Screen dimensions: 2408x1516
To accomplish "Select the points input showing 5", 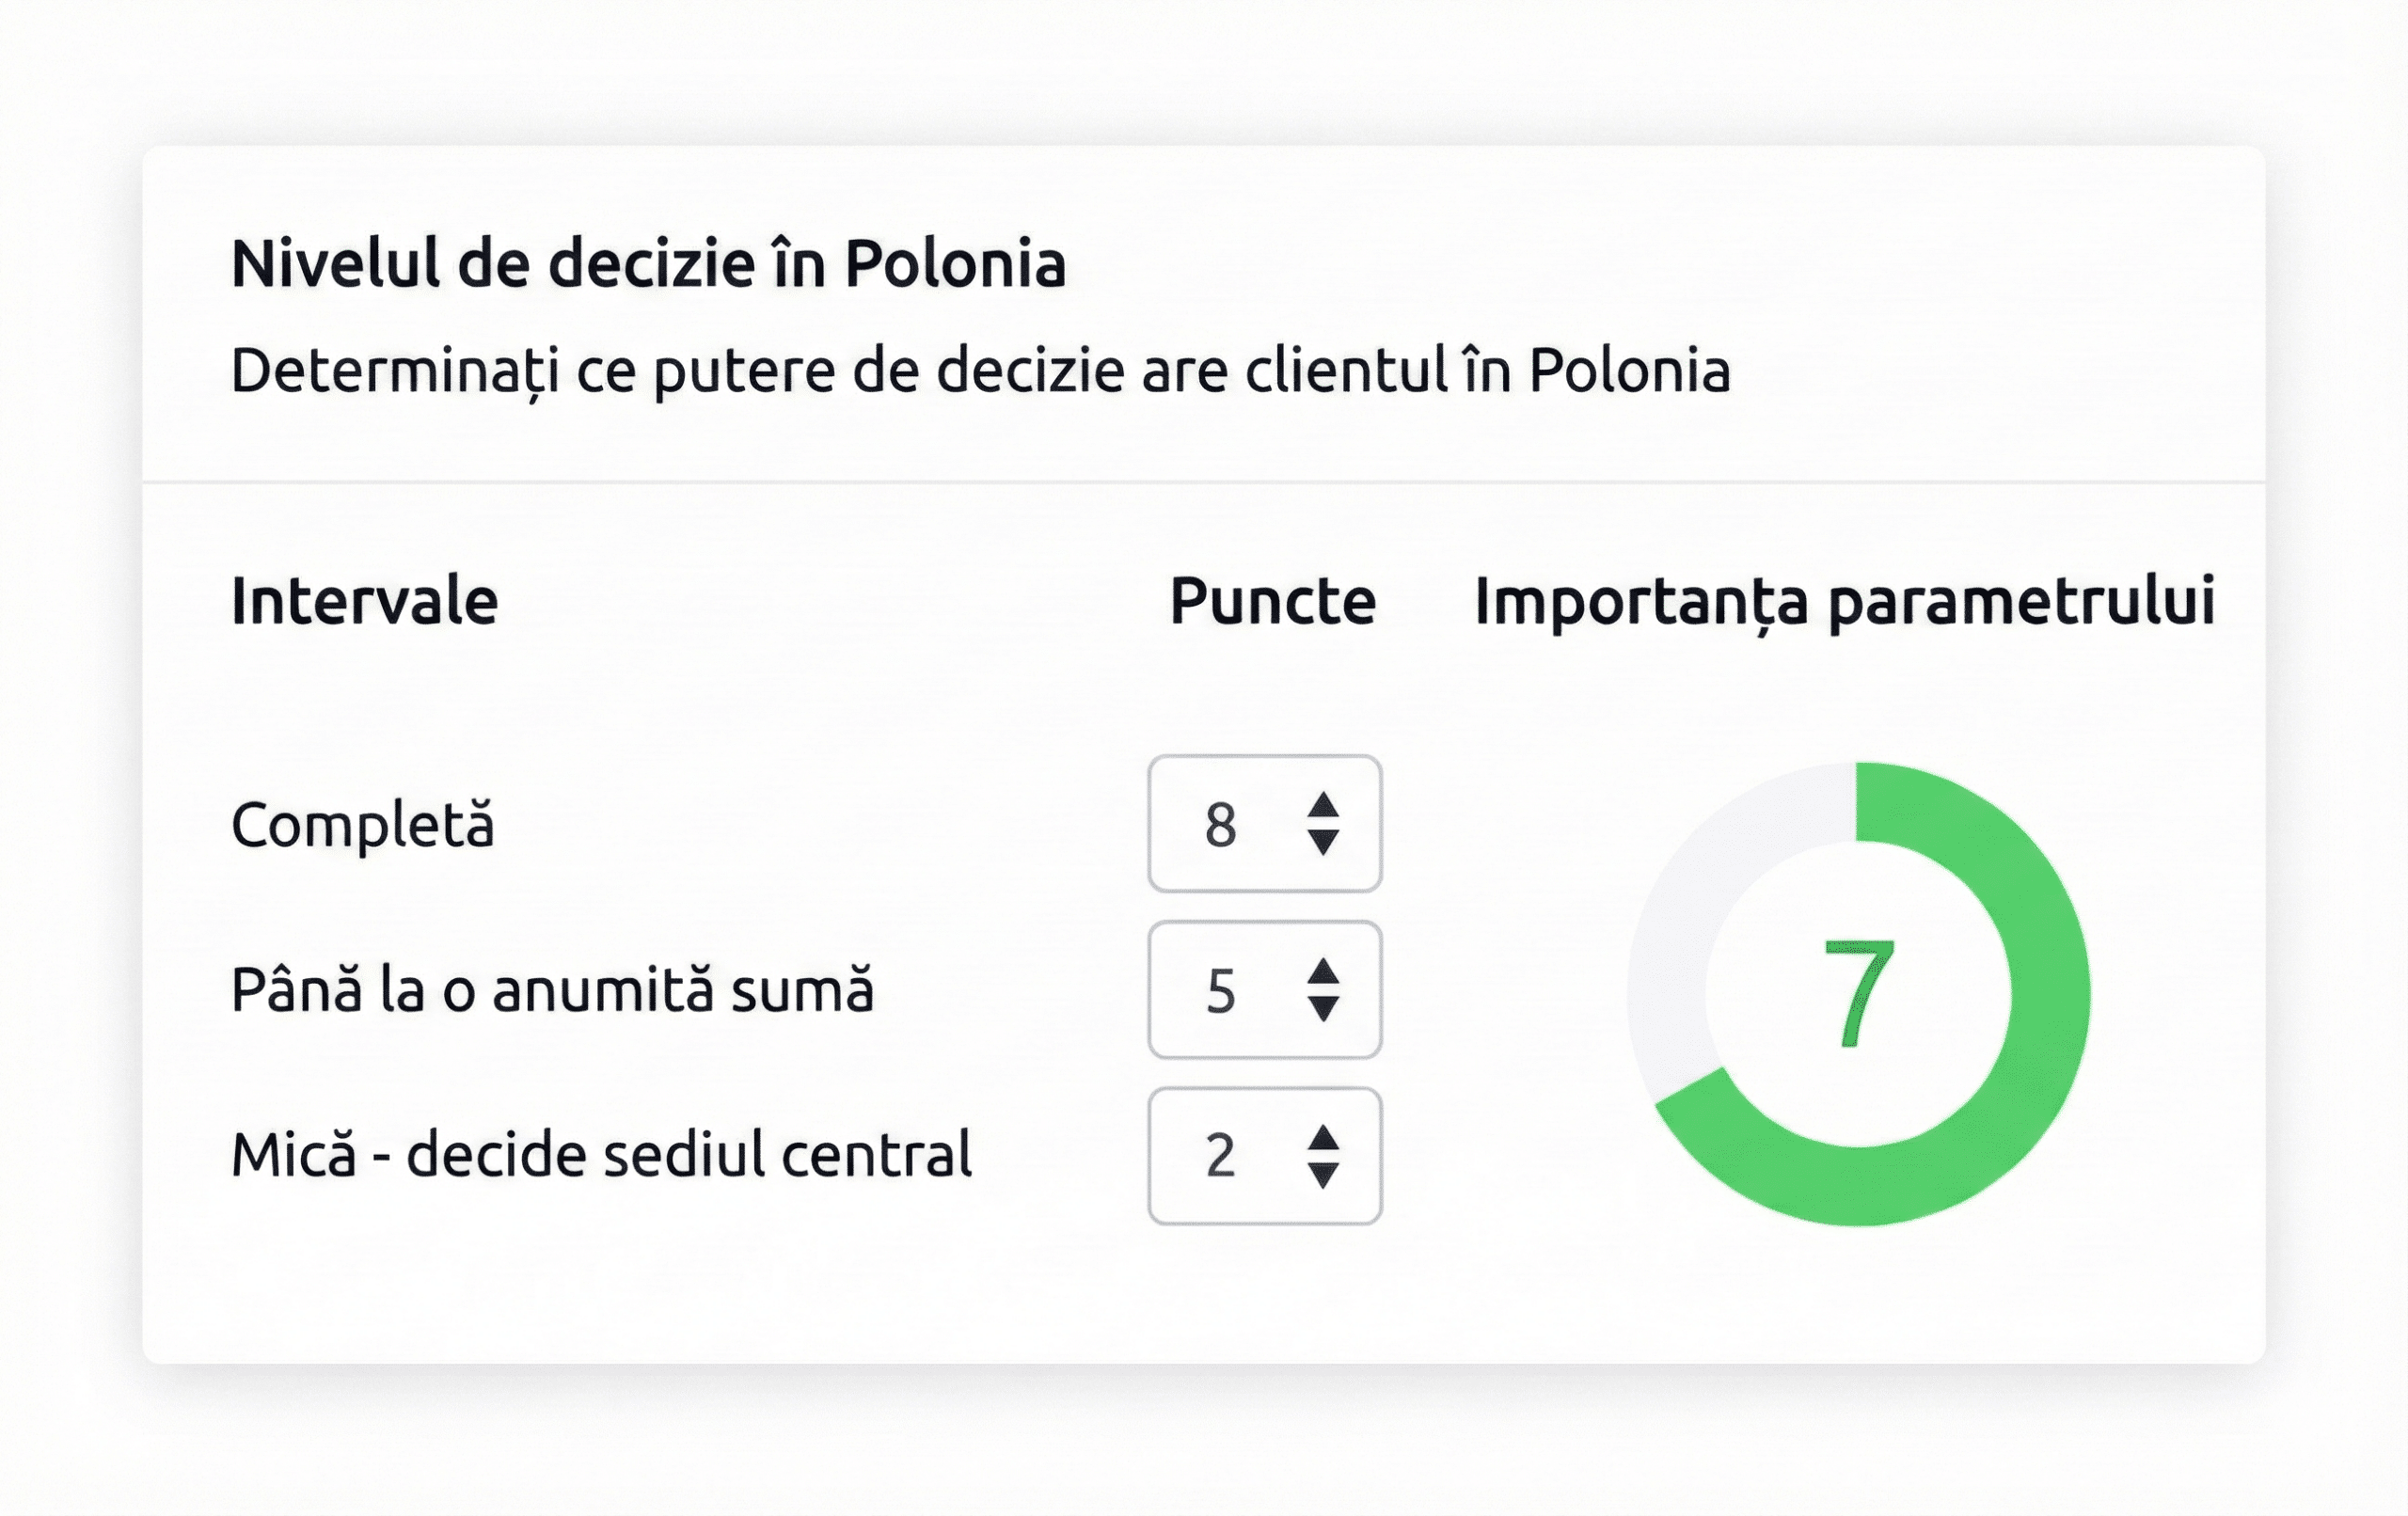I will point(1230,988).
